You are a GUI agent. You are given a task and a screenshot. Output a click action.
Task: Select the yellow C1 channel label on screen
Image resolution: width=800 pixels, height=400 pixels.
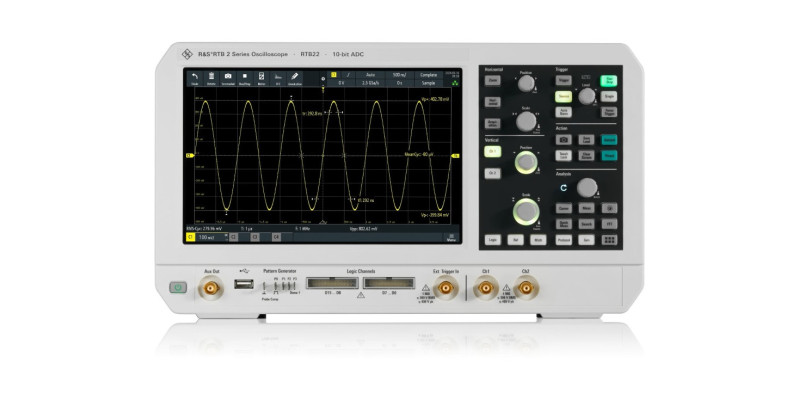coord(190,237)
